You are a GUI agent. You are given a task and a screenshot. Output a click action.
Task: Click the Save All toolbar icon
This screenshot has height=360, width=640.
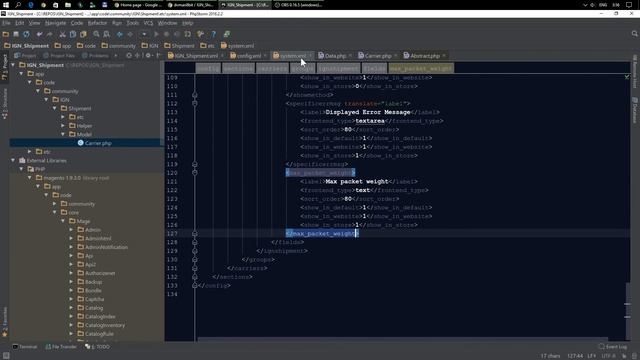pos(16,34)
